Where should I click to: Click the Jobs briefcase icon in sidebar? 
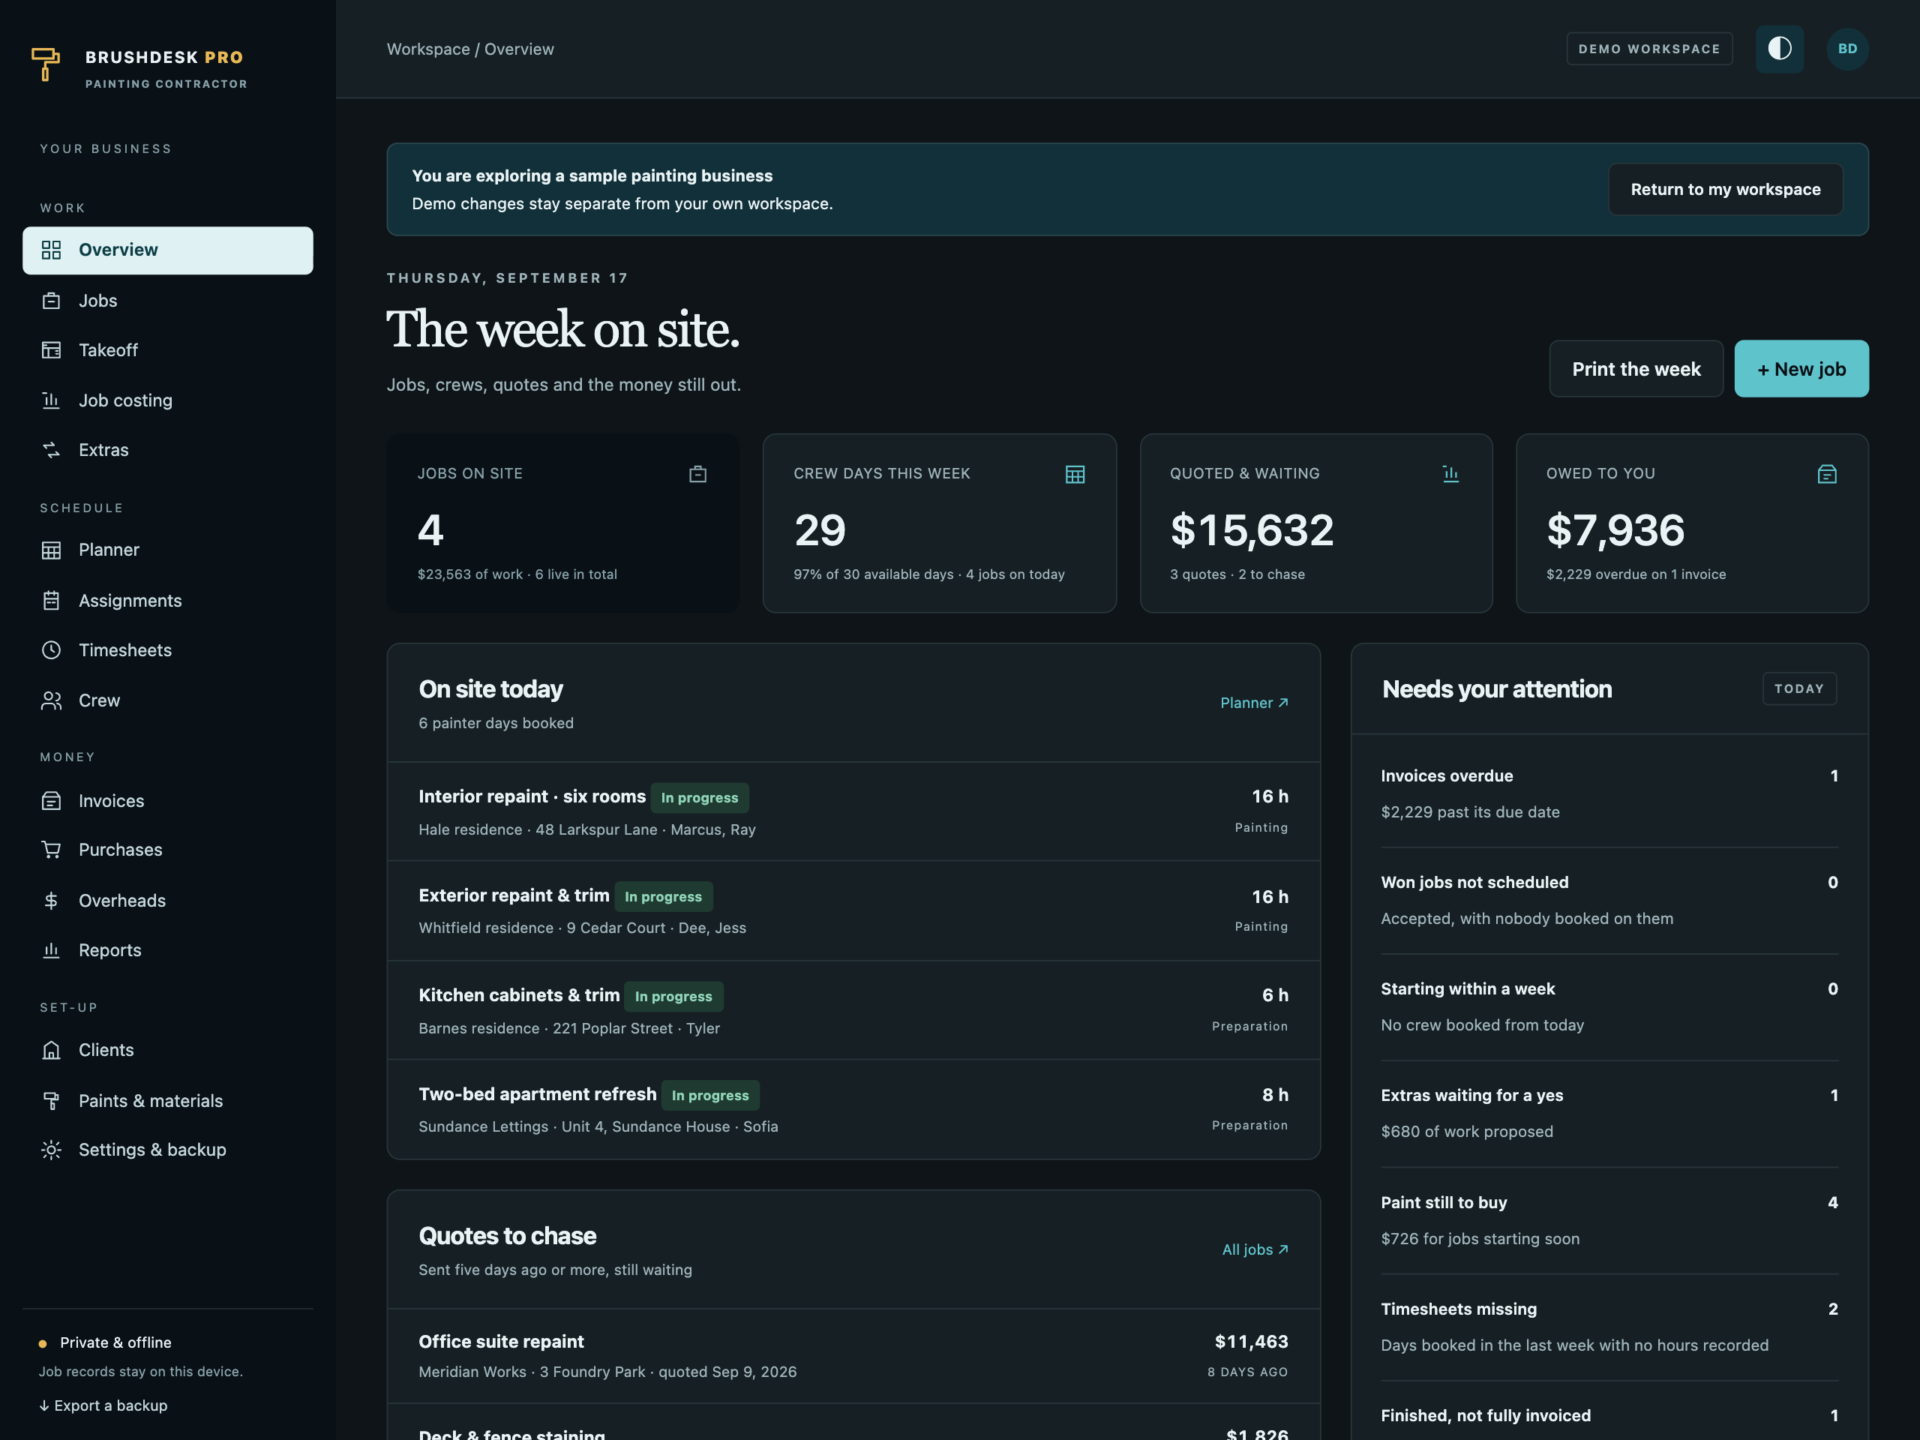51,301
